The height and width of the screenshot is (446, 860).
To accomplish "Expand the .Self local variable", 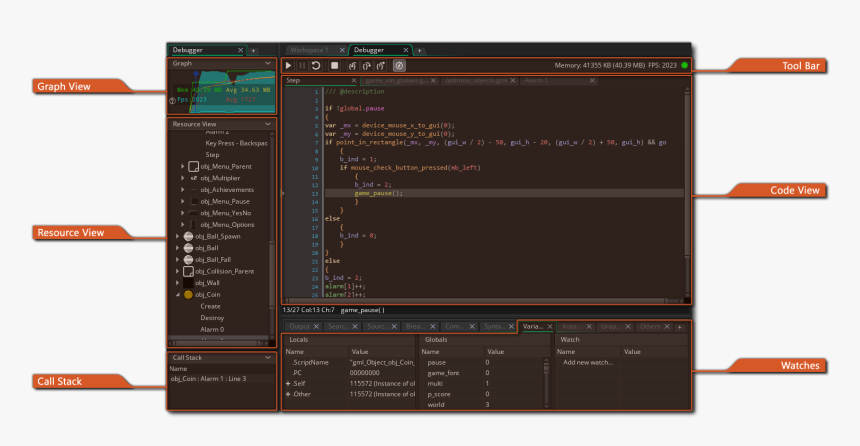I will [288, 383].
